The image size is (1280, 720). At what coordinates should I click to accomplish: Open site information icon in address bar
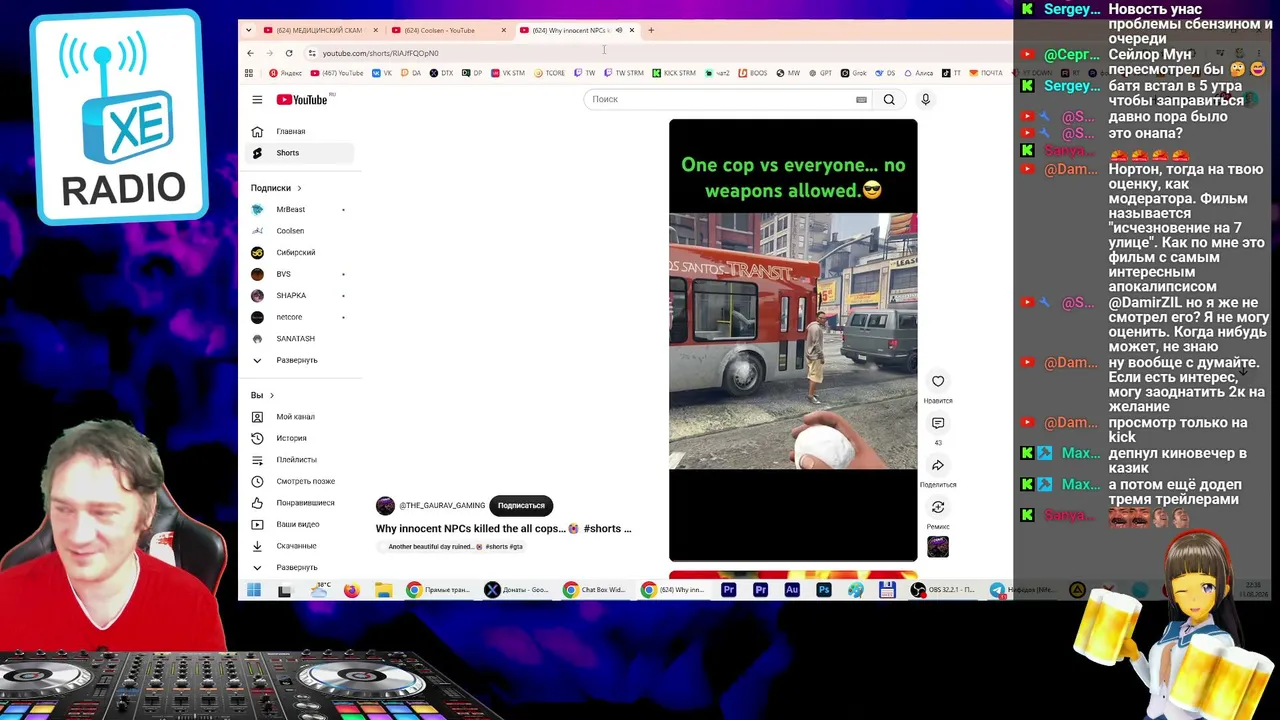coord(312,53)
